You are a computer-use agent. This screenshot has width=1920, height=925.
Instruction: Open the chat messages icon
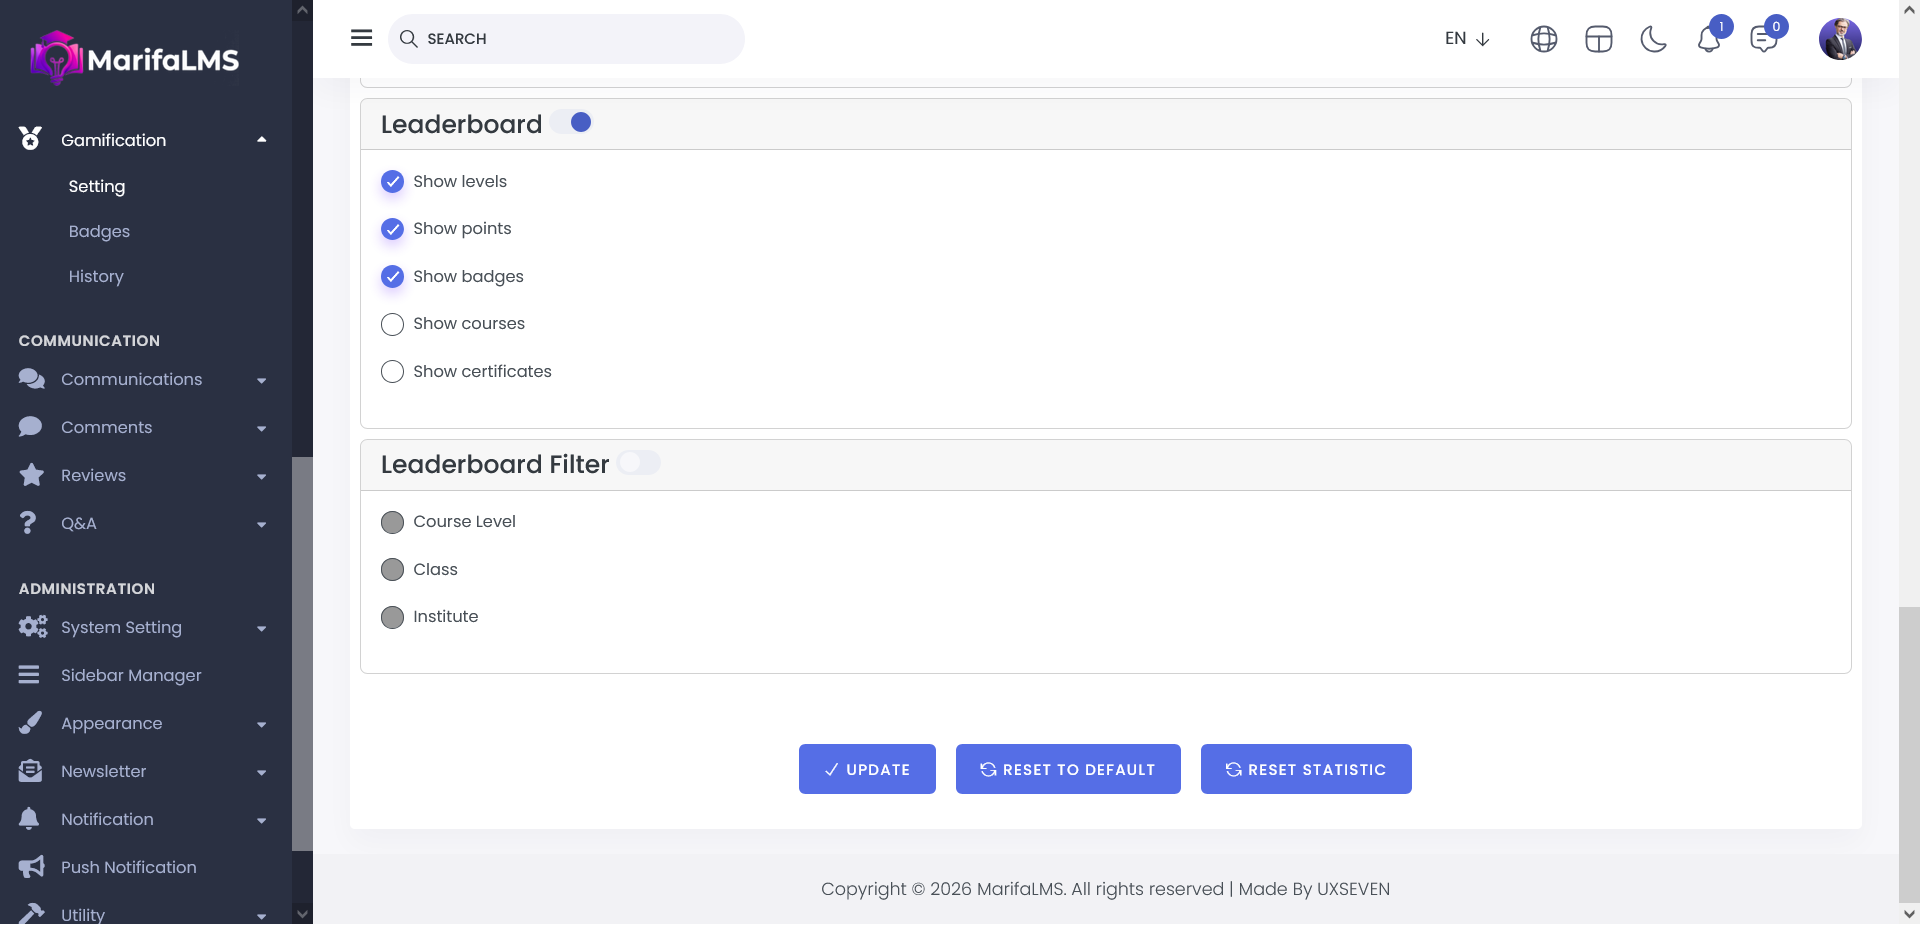point(1763,39)
